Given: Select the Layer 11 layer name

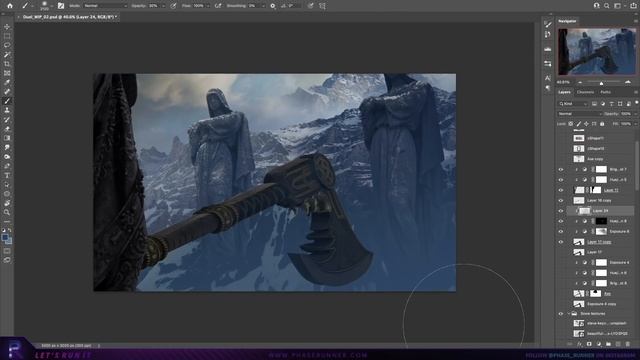Looking at the screenshot, I should 611,190.
